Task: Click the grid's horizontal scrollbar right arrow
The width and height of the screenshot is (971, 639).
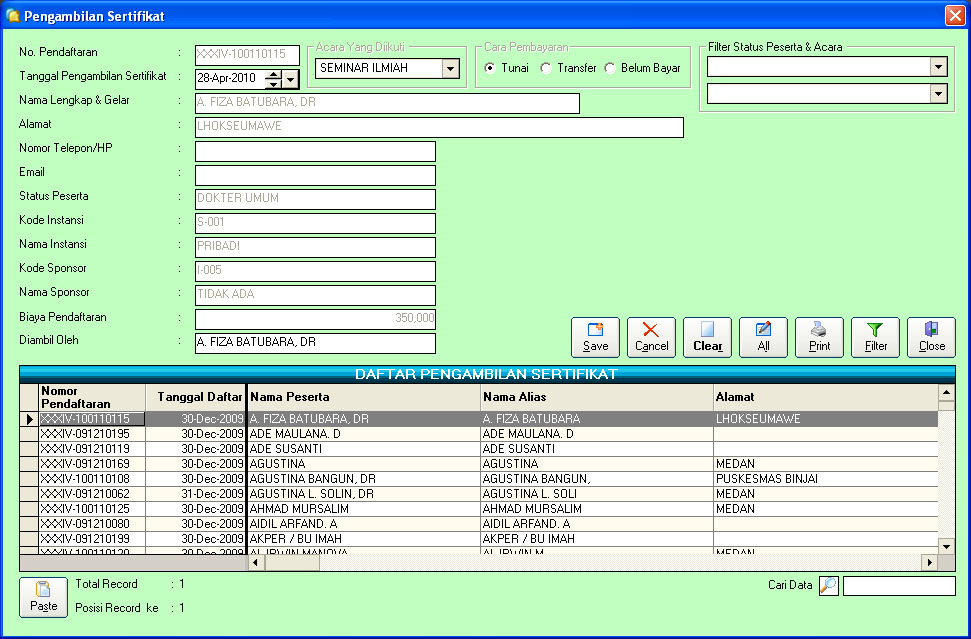Action: (929, 563)
